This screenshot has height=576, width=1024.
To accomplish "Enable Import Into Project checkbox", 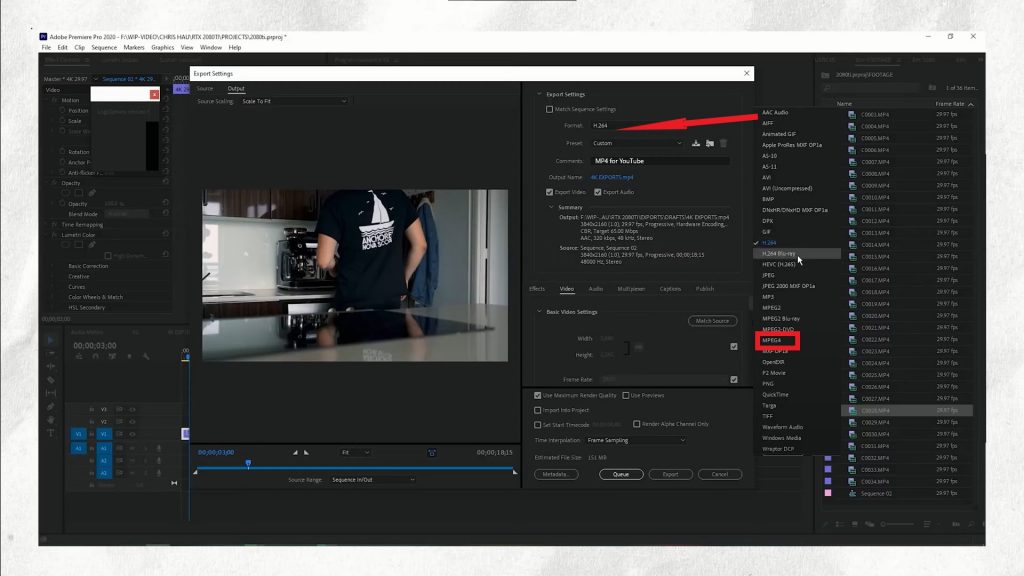I will [537, 410].
